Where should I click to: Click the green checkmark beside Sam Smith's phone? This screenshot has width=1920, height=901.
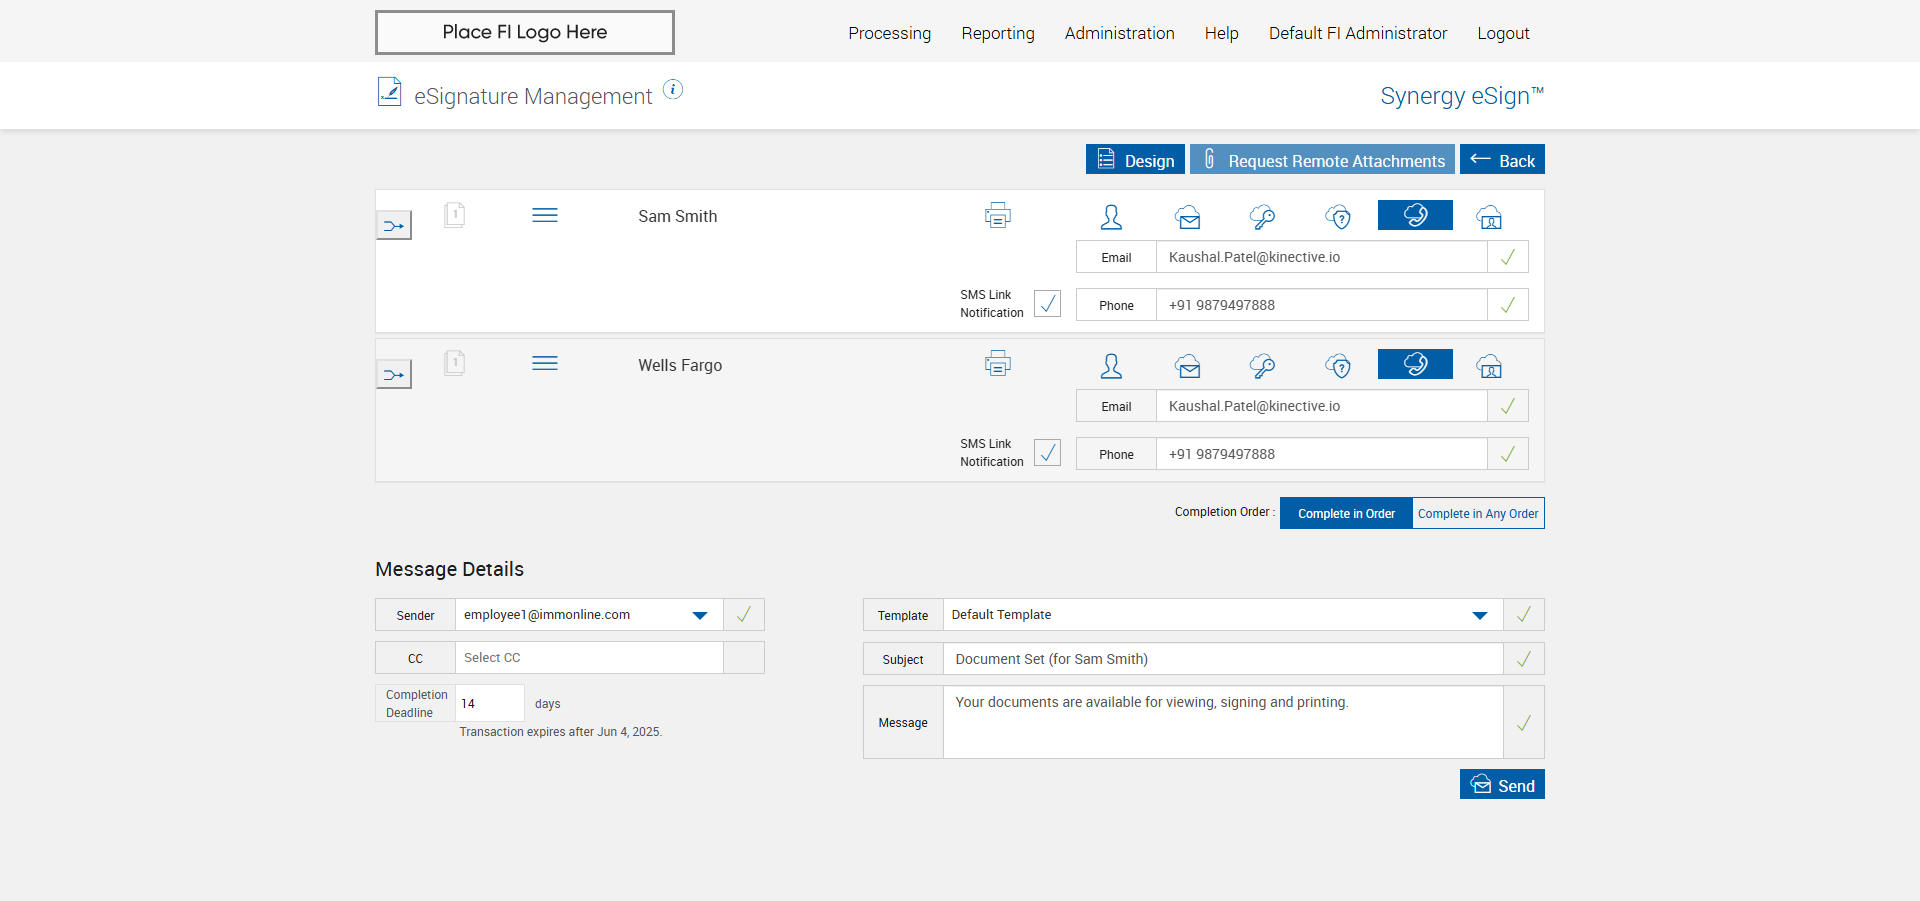1508,305
